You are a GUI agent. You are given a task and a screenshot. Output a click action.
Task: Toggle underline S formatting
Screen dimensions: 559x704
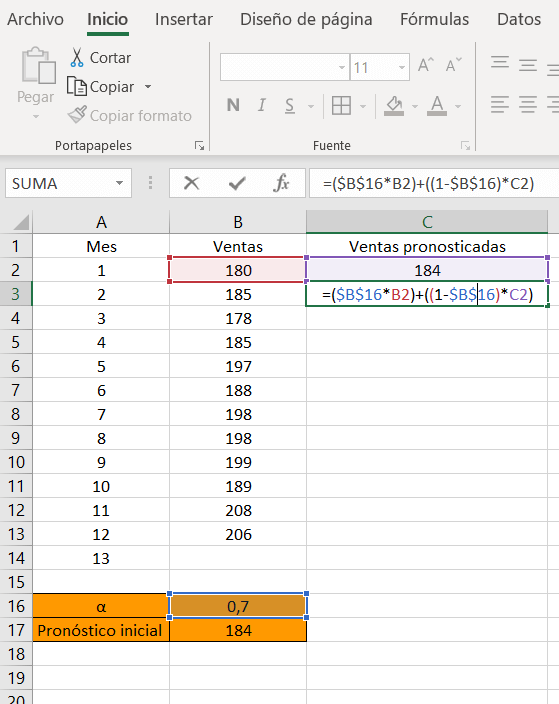(x=290, y=106)
